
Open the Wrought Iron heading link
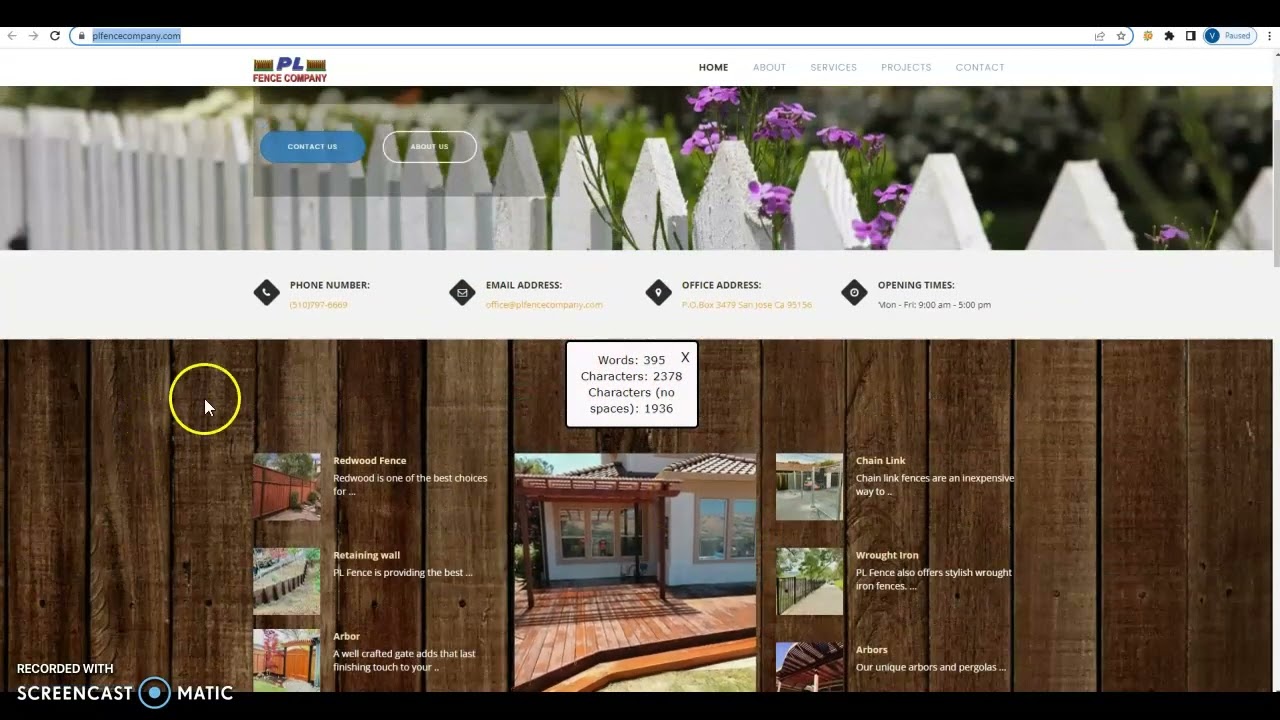click(x=887, y=555)
